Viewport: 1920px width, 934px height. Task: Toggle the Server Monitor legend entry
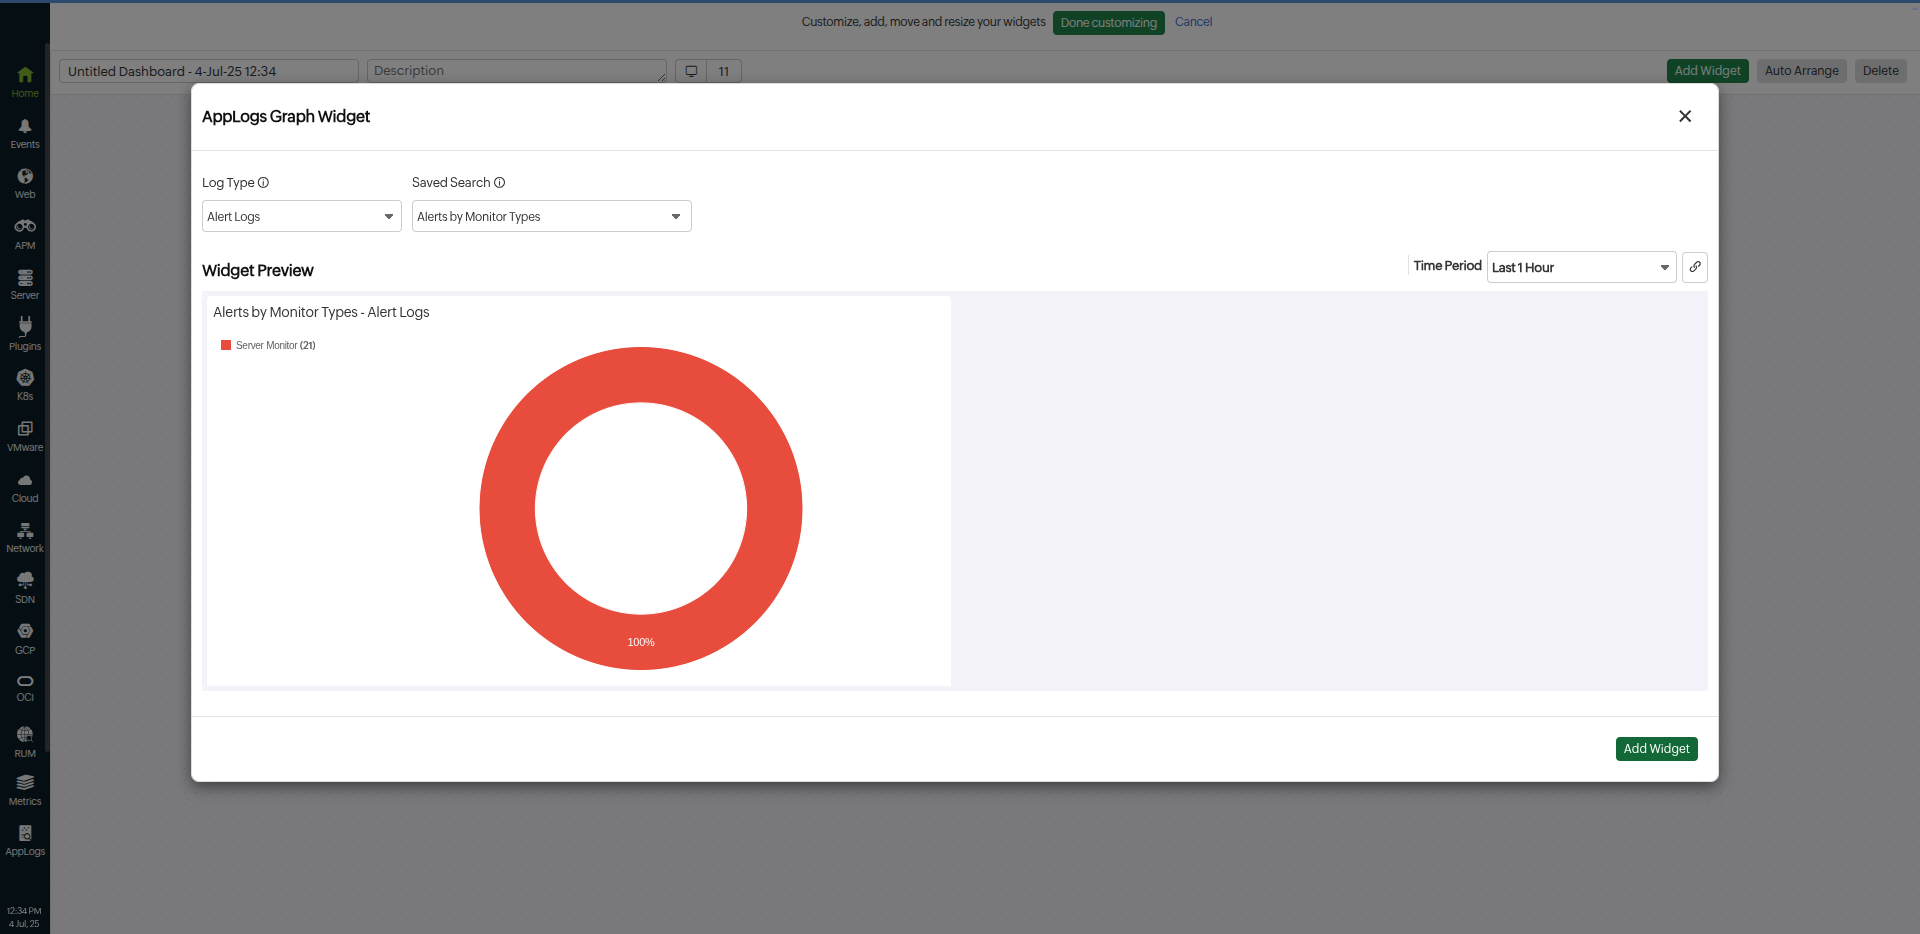click(268, 346)
